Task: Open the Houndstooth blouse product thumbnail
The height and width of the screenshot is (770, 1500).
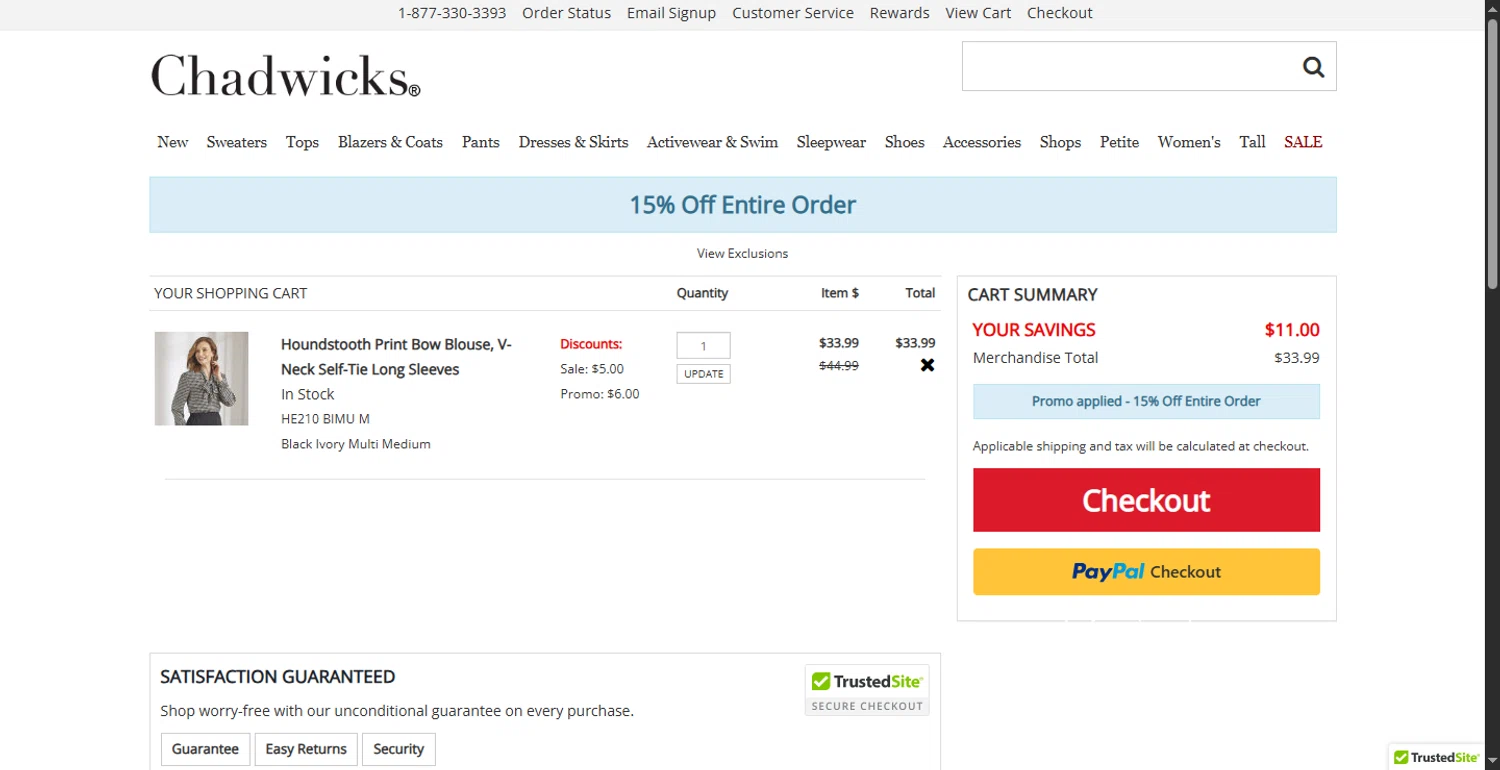Action: click(201, 379)
